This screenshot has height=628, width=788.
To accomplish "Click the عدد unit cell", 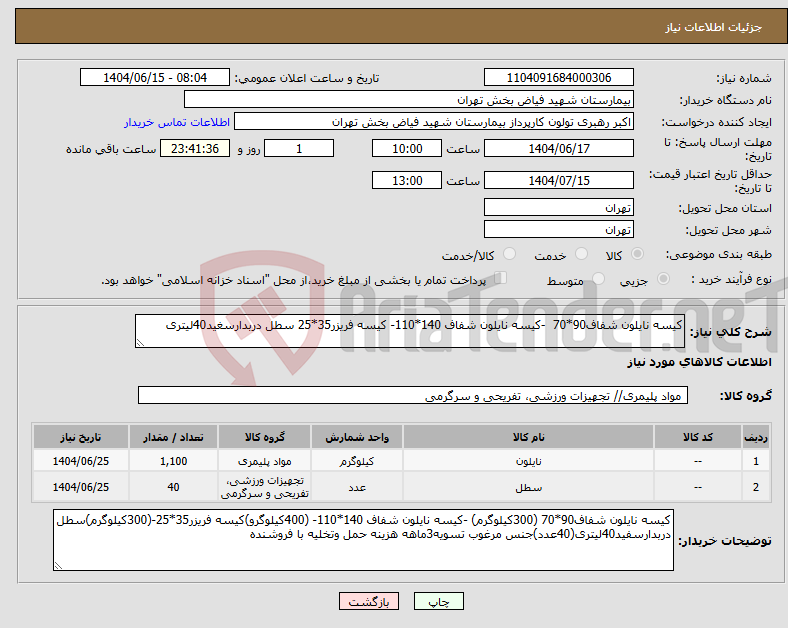I will click(x=357, y=487).
